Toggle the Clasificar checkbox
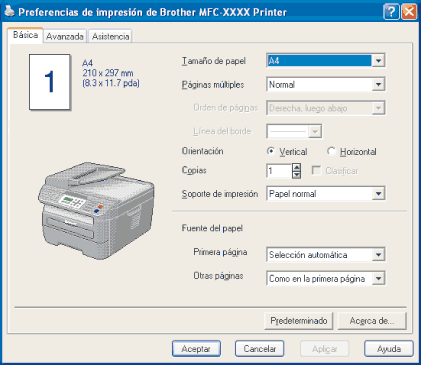Image resolution: width=421 pixels, height=365 pixels. [316, 171]
